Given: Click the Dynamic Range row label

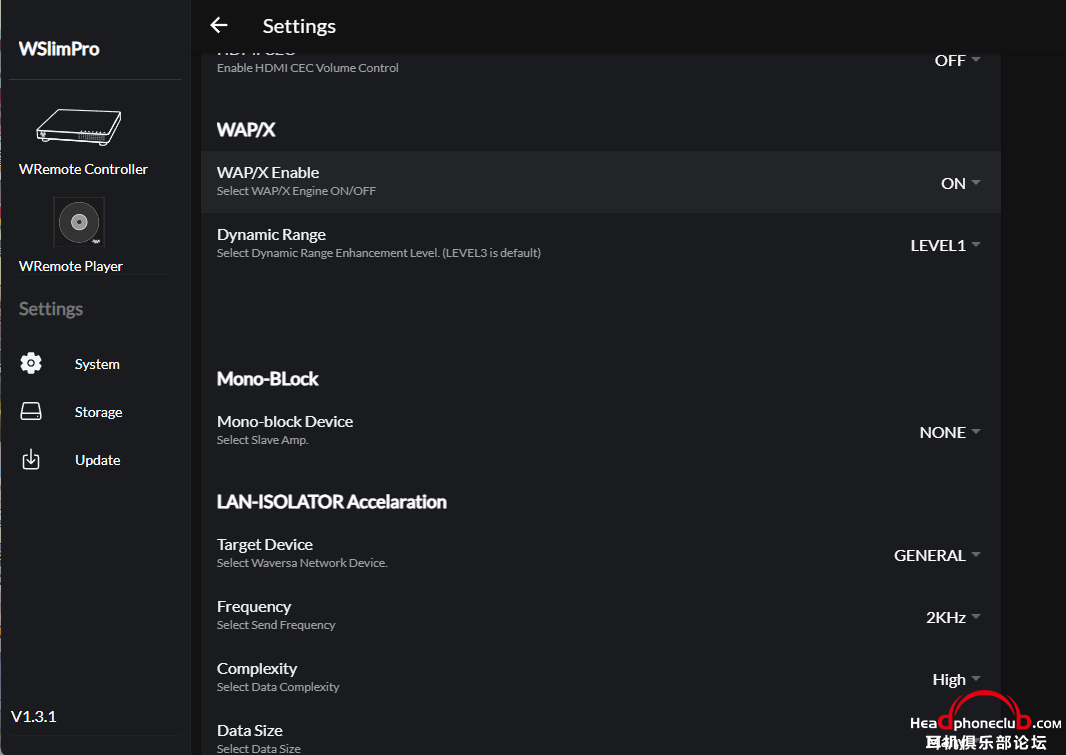Looking at the screenshot, I should 271,234.
